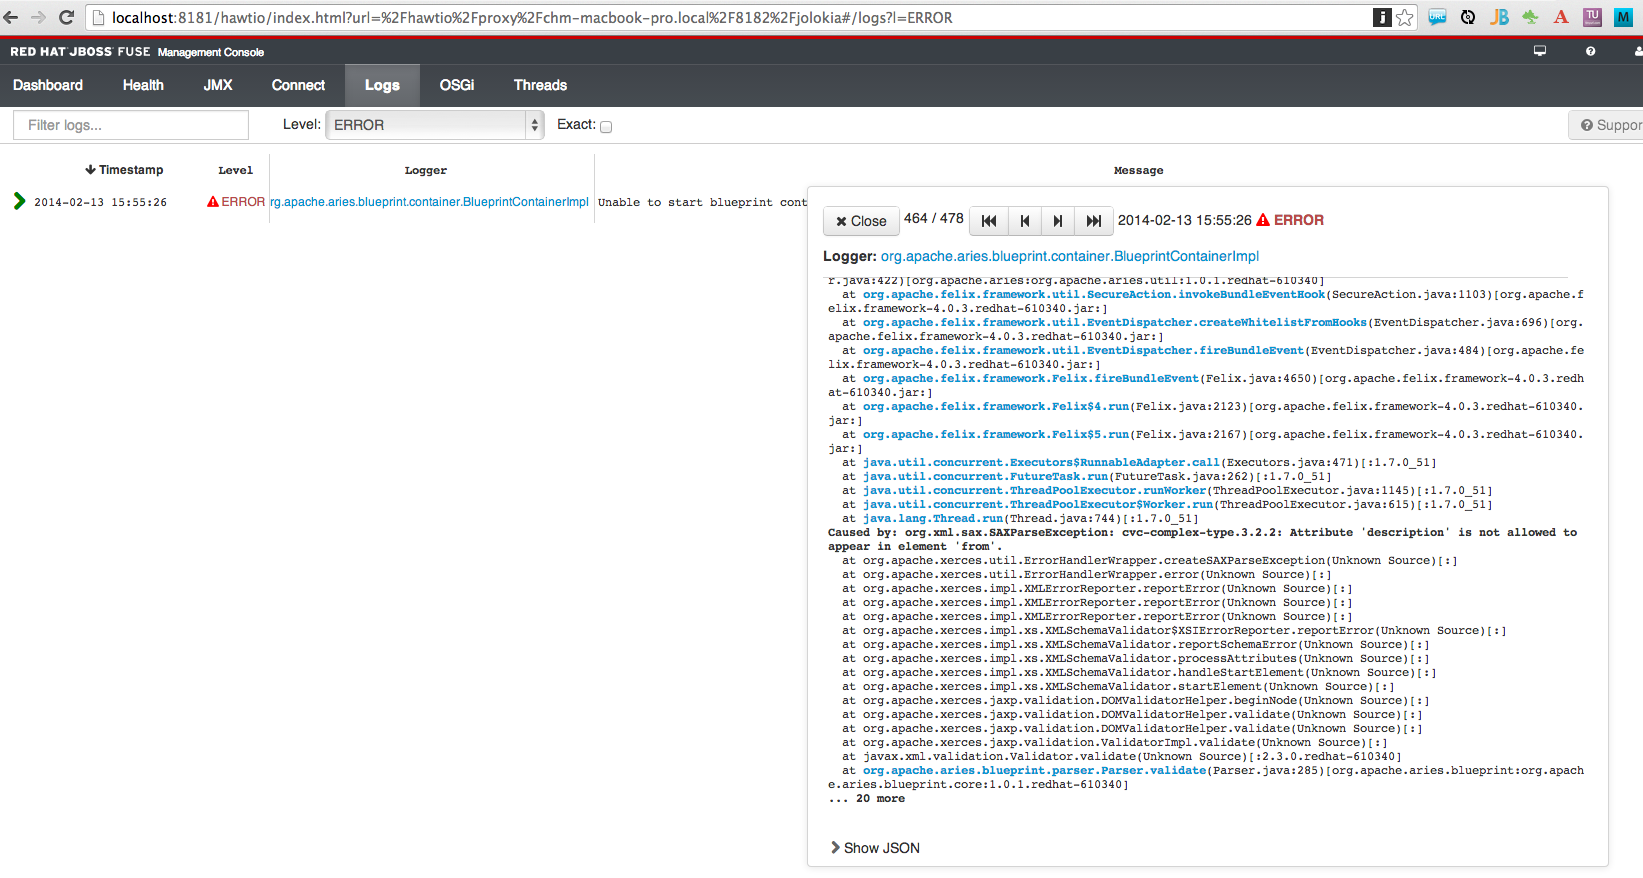Jump to the last log entry
Screen dimensions: 1643x878
click(1094, 221)
